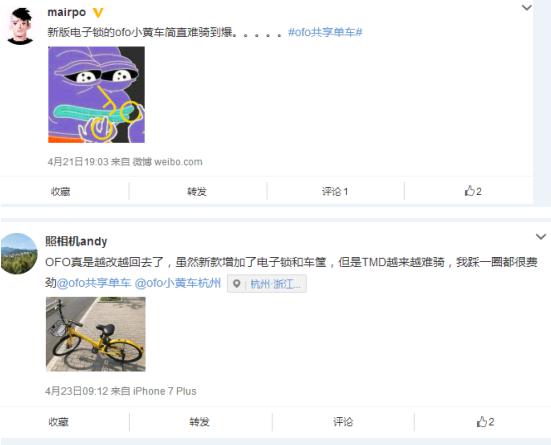Click 照相机andy's landscape avatar
The height and width of the screenshot is (445, 551).
pos(19,253)
